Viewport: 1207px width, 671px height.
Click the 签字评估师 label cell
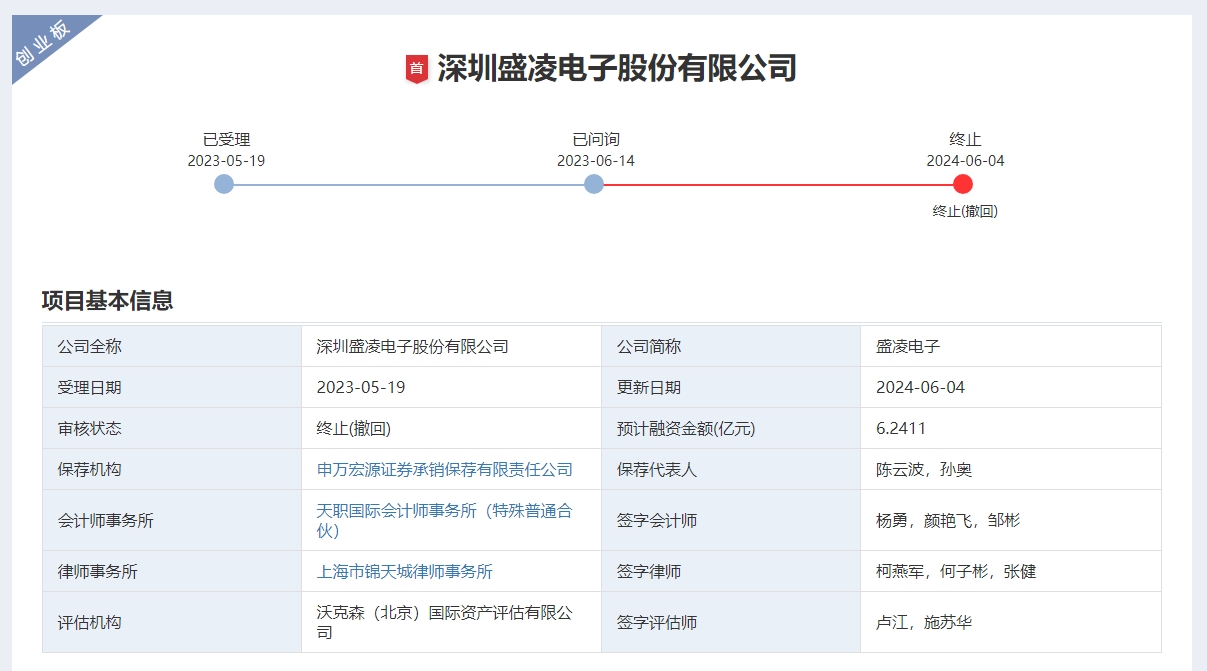[x=731, y=623]
